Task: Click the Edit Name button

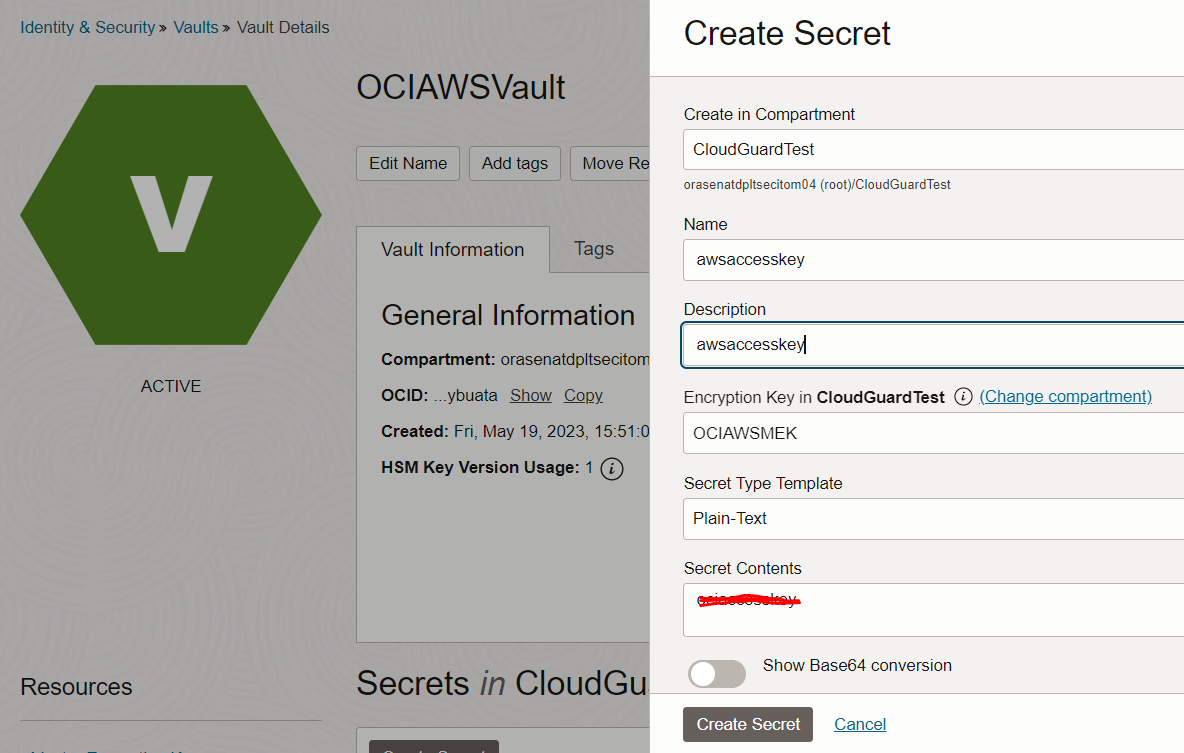Action: (407, 163)
